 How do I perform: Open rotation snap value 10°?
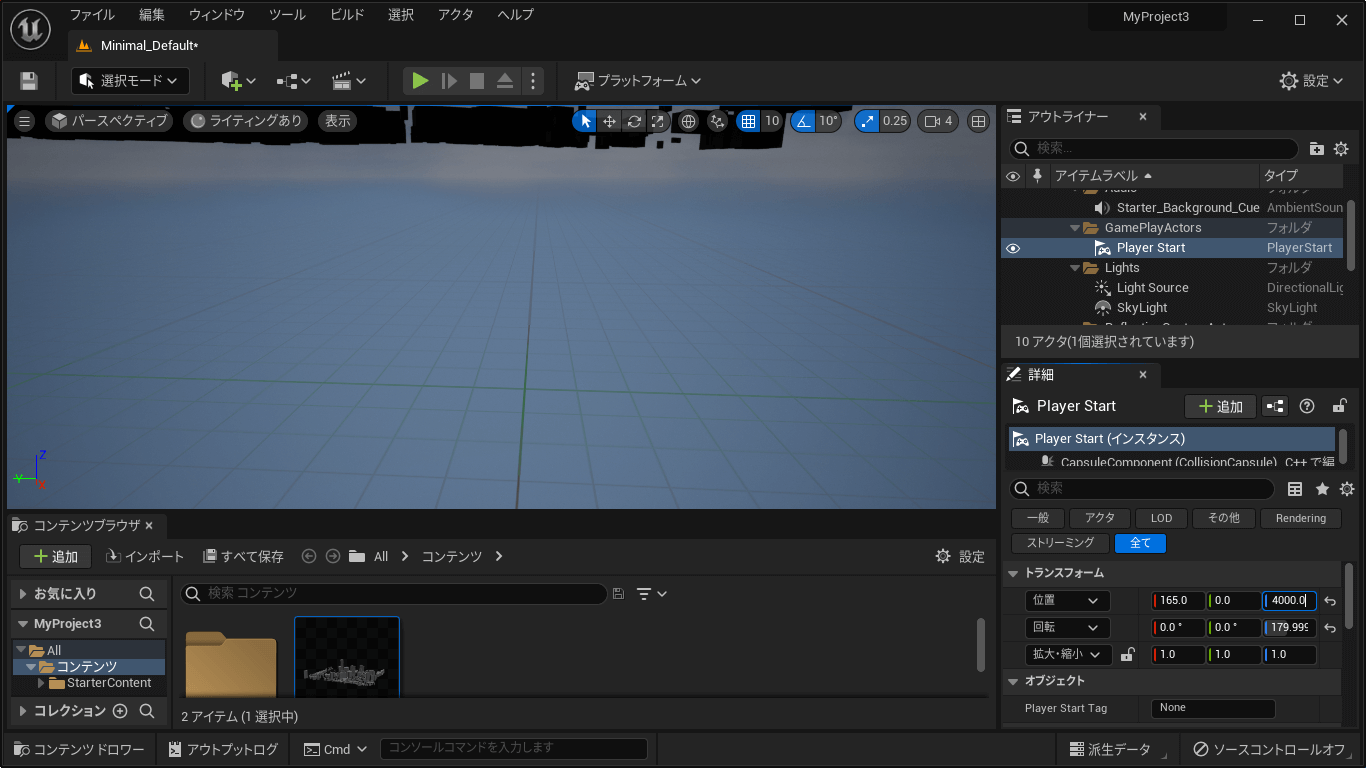tap(829, 121)
